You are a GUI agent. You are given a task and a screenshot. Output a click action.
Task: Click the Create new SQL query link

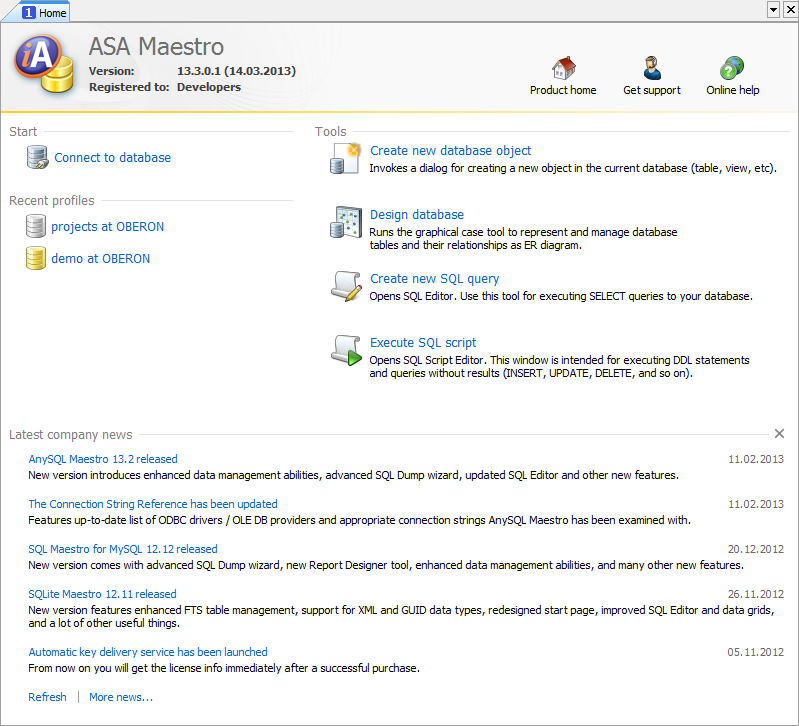tap(435, 279)
